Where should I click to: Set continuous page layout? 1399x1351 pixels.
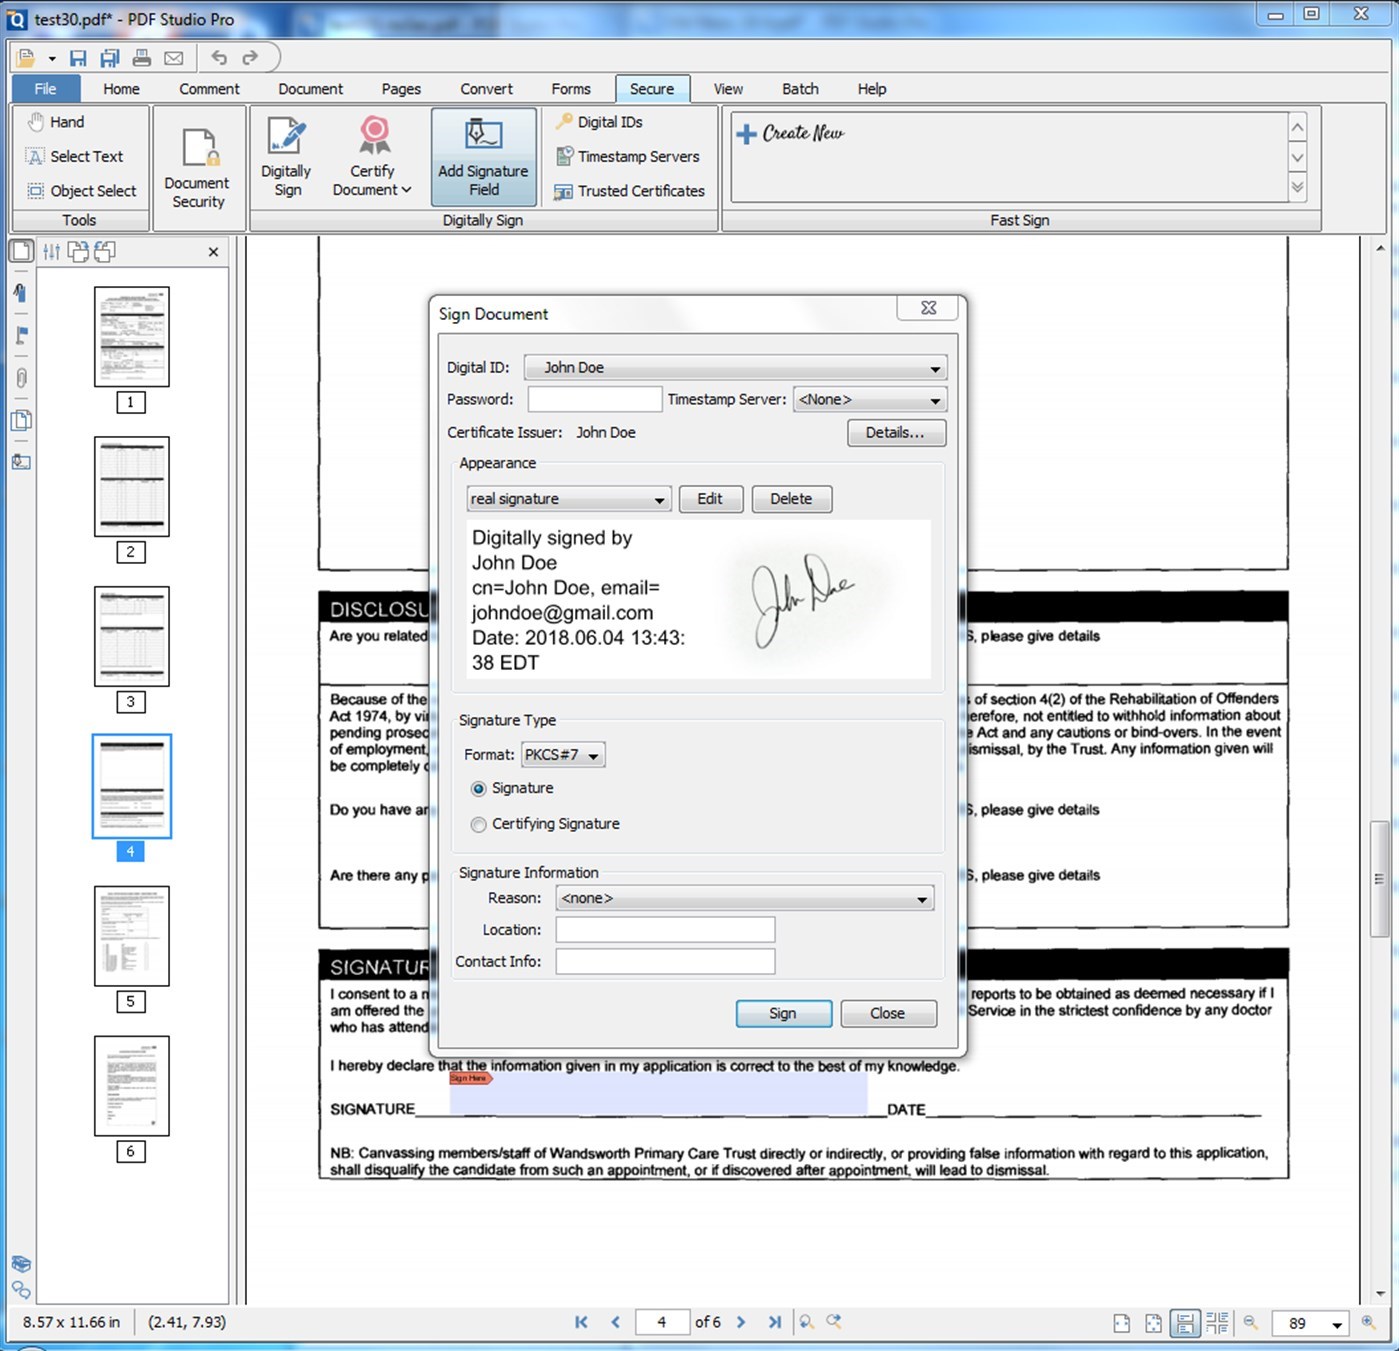[1185, 1323]
